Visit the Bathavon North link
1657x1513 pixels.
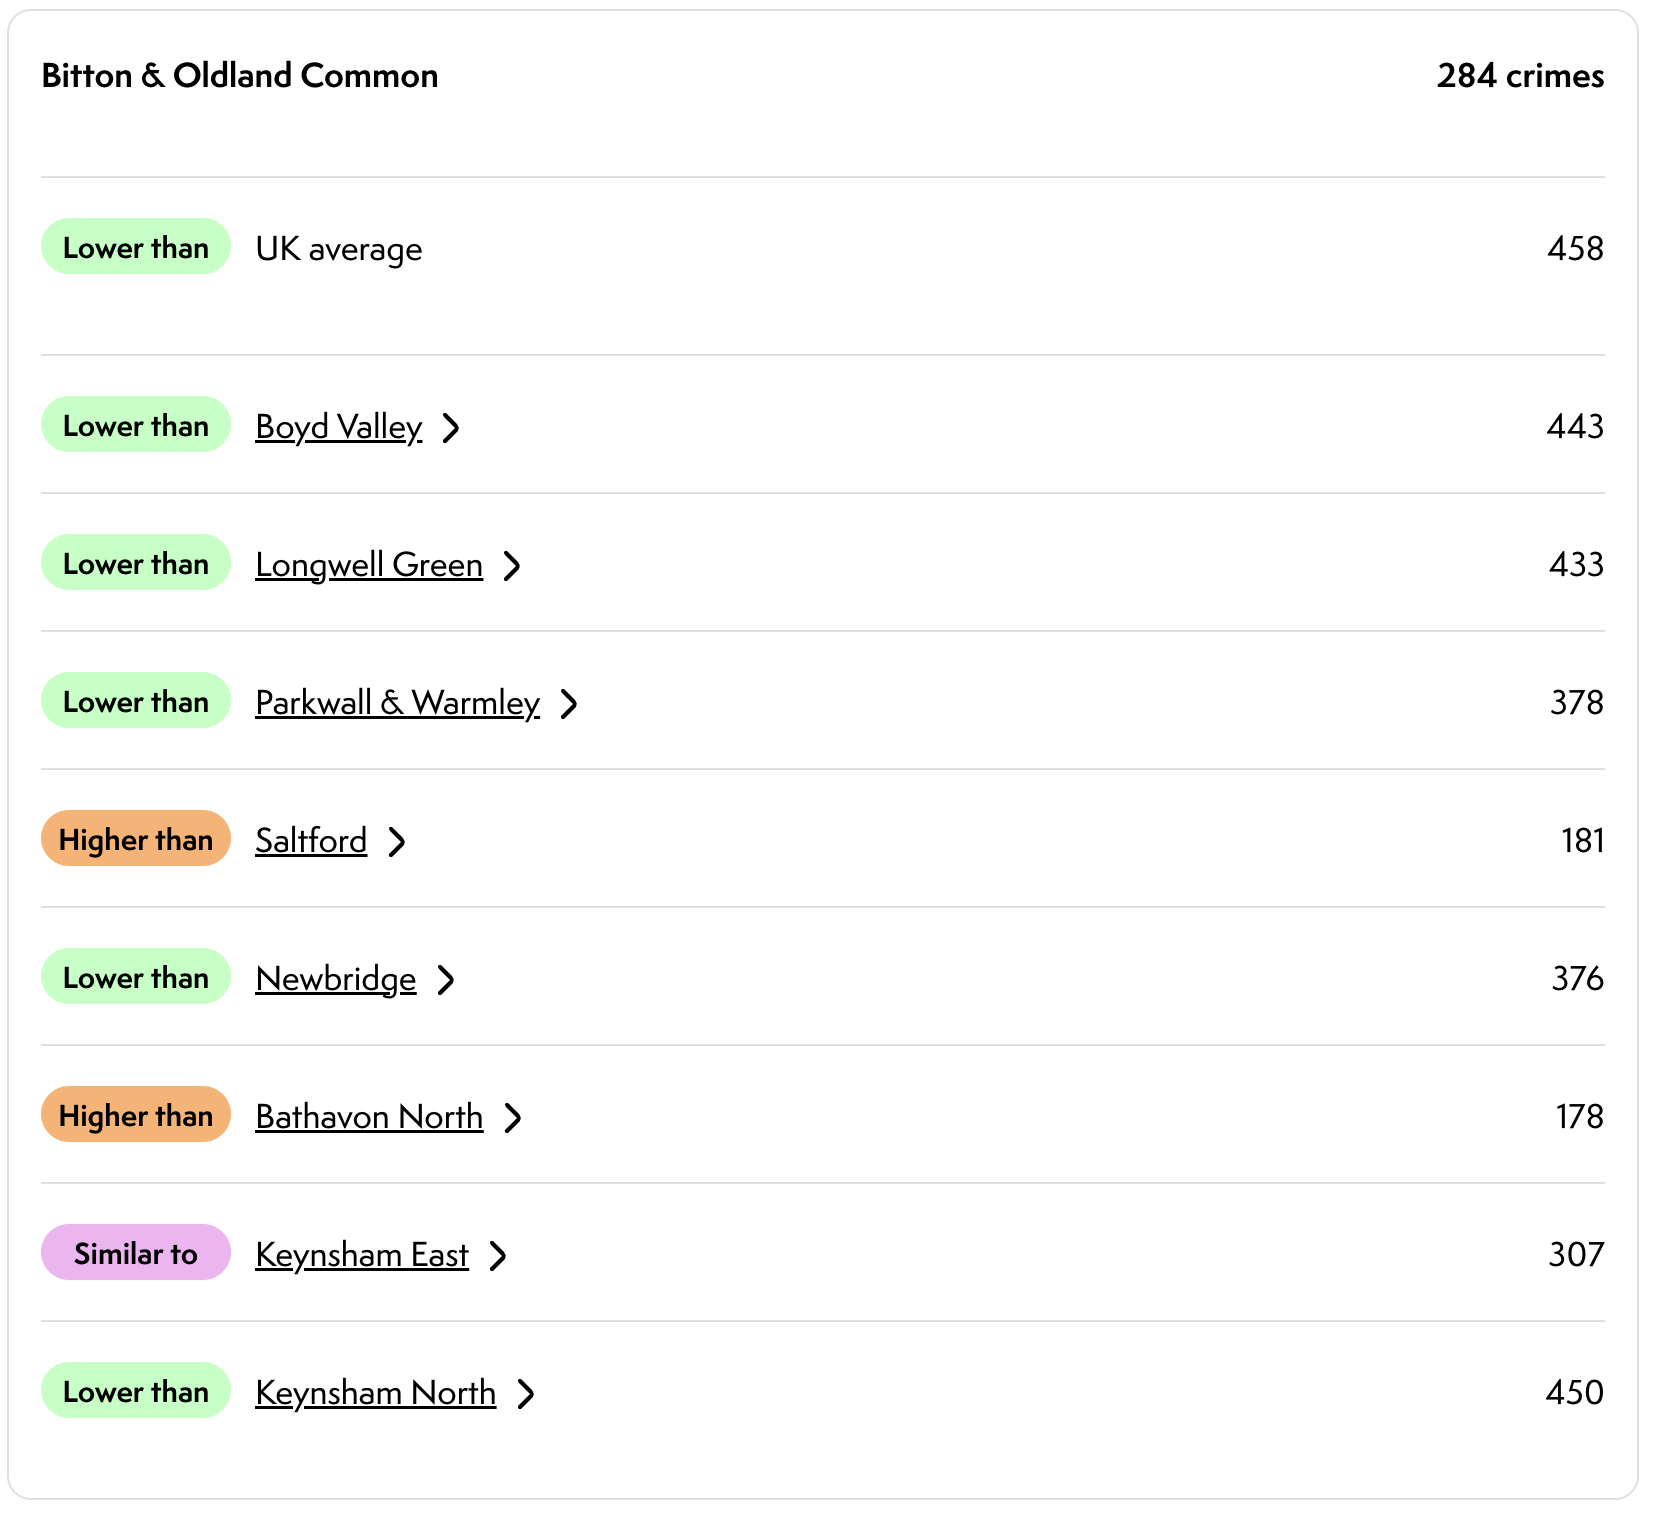pyautogui.click(x=369, y=1117)
